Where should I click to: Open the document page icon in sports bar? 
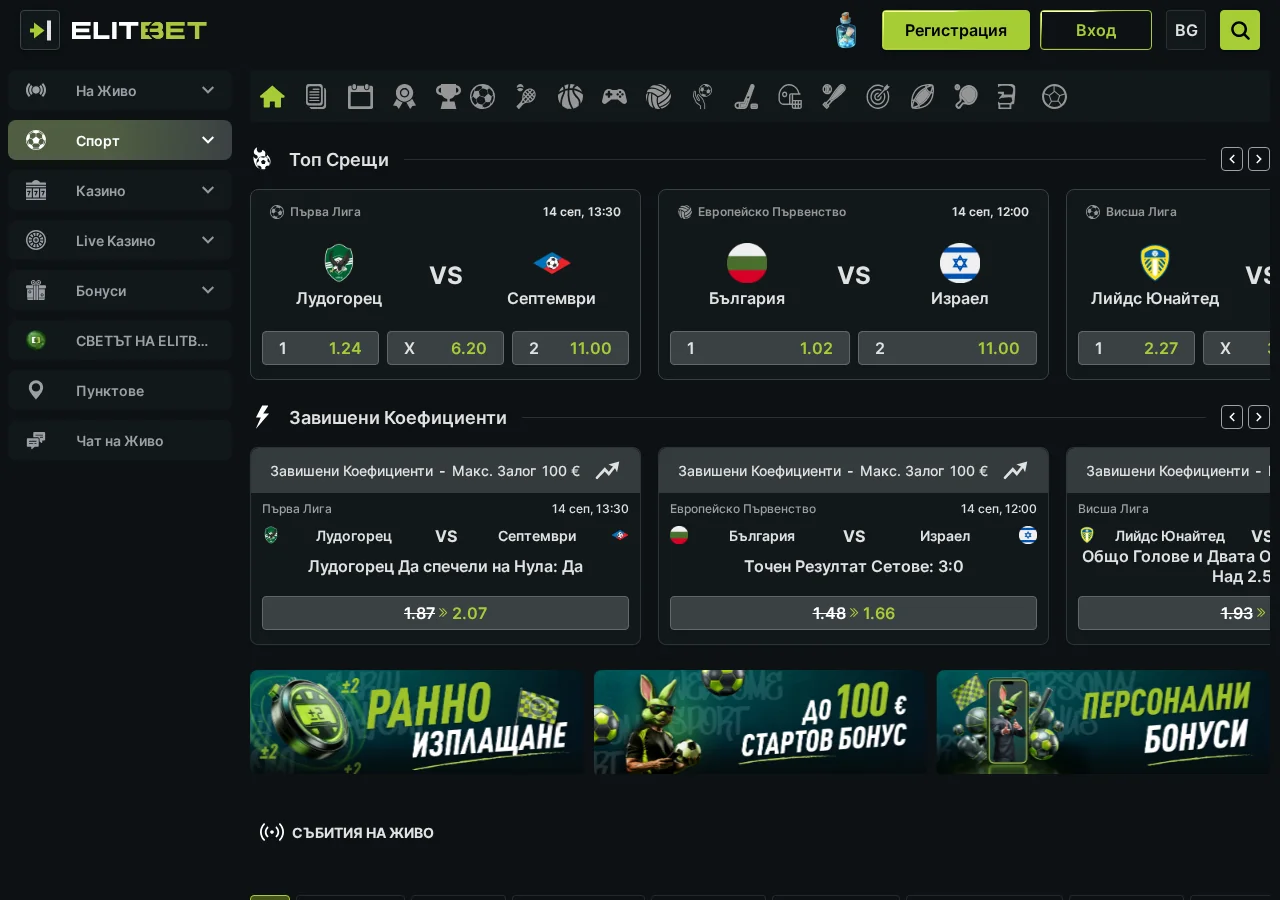pyautogui.click(x=316, y=97)
